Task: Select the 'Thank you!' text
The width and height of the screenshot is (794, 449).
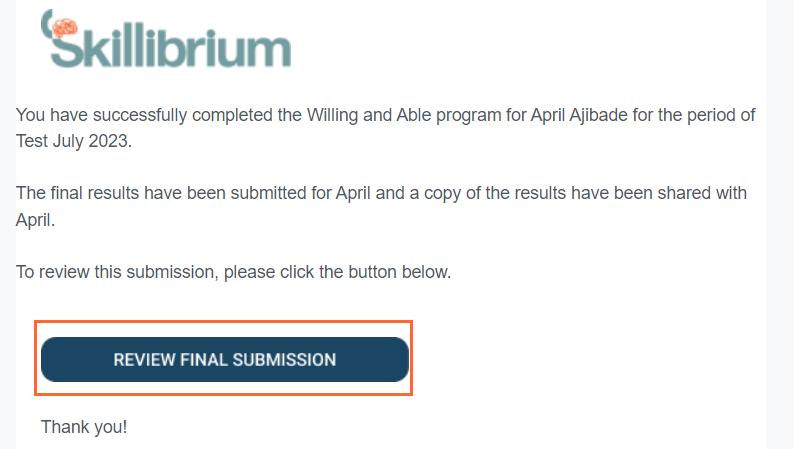Action: [84, 427]
